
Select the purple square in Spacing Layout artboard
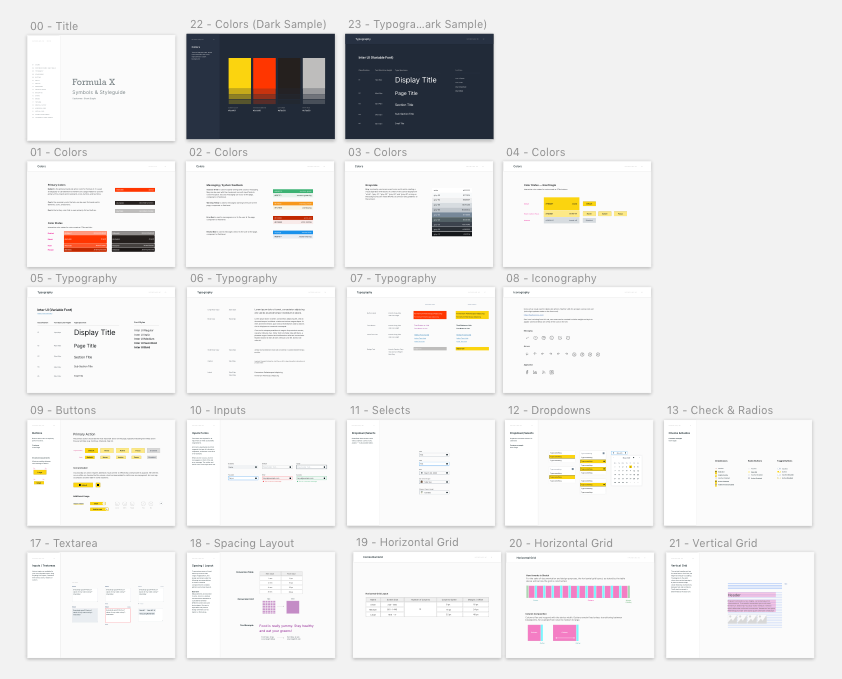click(293, 607)
